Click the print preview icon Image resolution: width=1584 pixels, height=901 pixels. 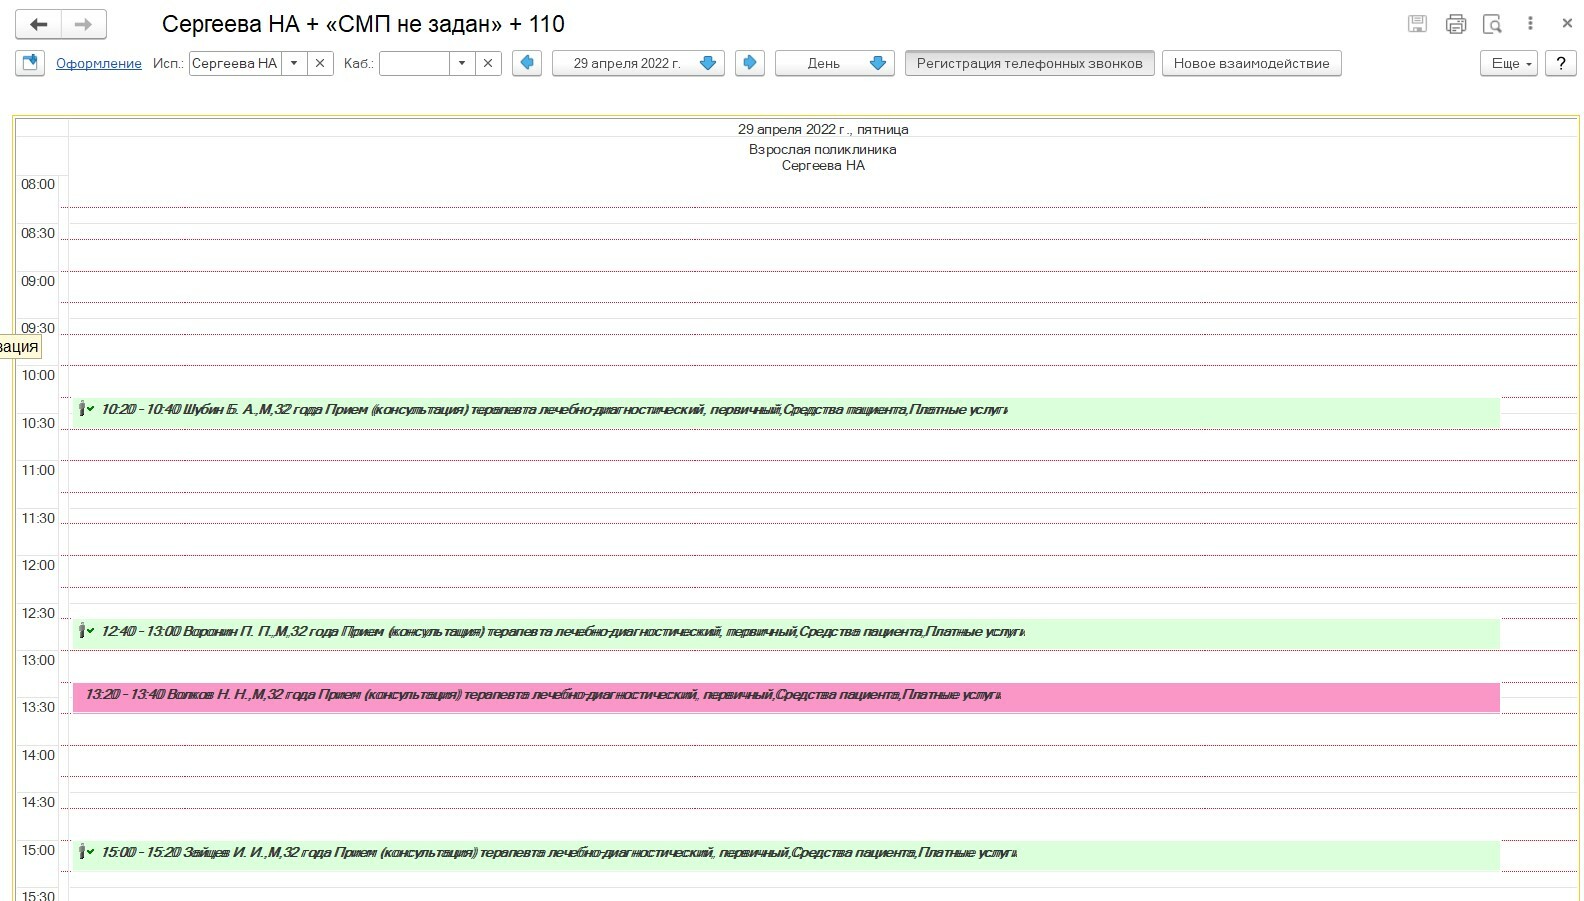click(x=1492, y=24)
